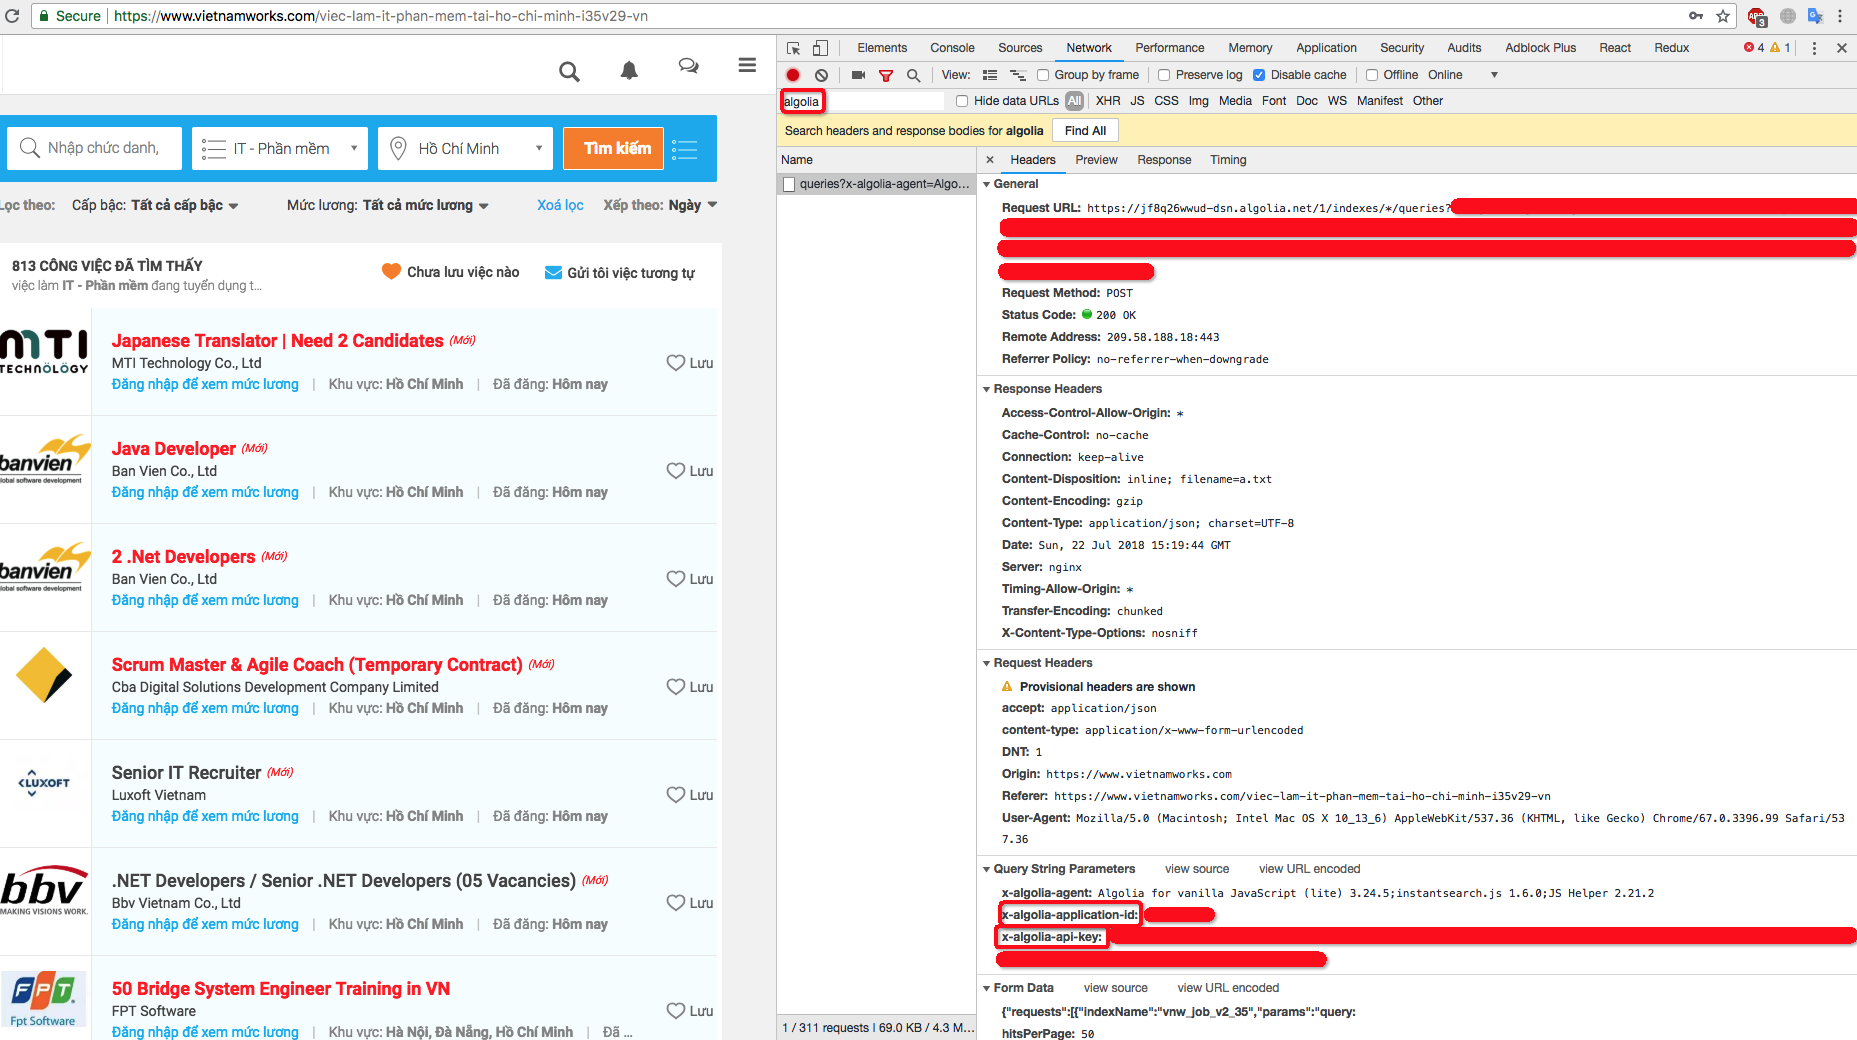Toggle the network filter funnel icon
This screenshot has height=1040, width=1857.
tap(886, 75)
